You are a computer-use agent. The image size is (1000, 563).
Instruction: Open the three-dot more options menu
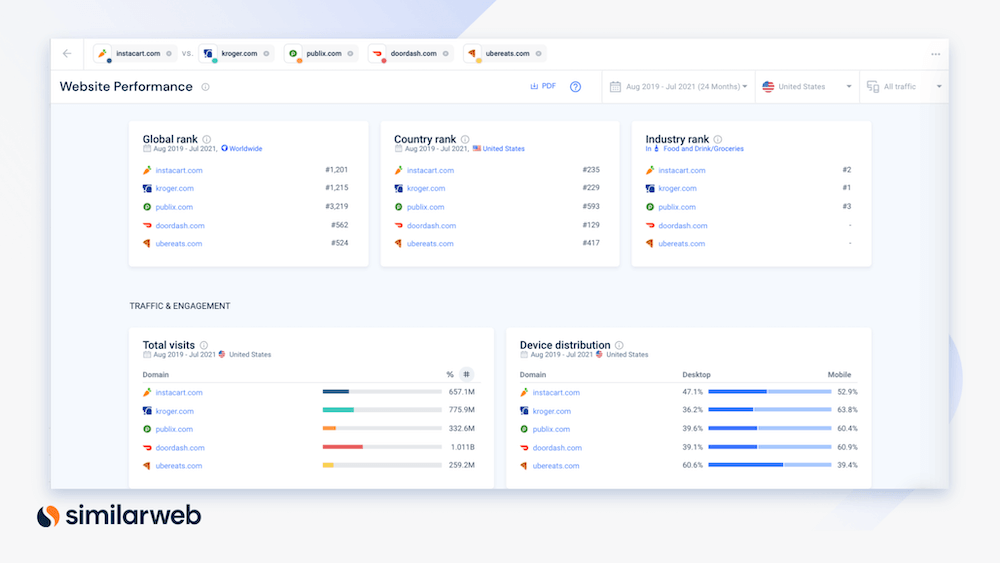click(x=935, y=54)
